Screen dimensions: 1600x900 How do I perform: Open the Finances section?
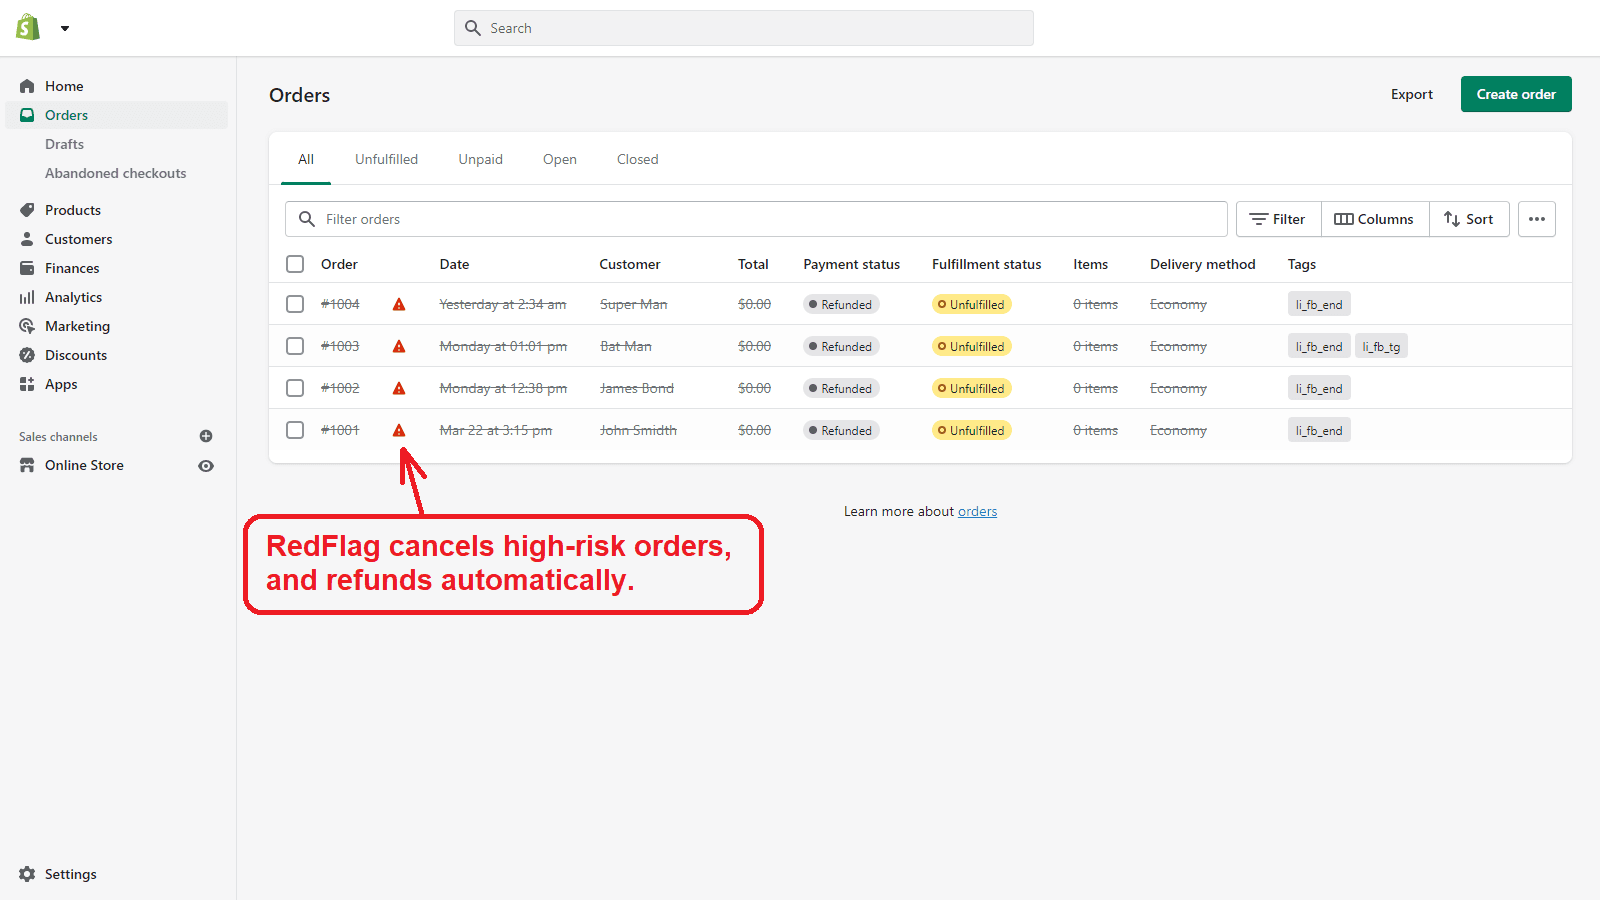coord(71,268)
